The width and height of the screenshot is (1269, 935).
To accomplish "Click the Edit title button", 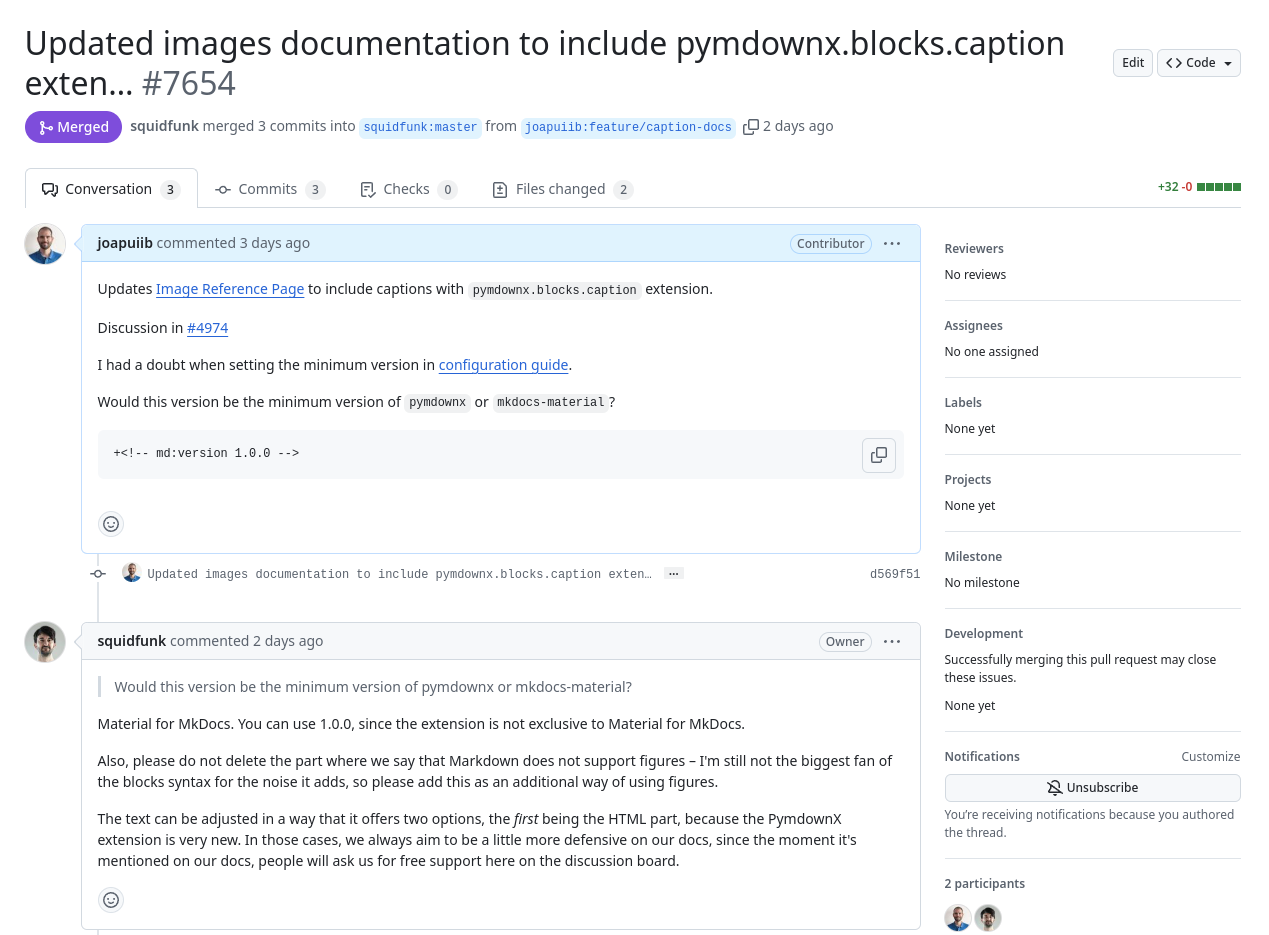I will coord(1133,63).
